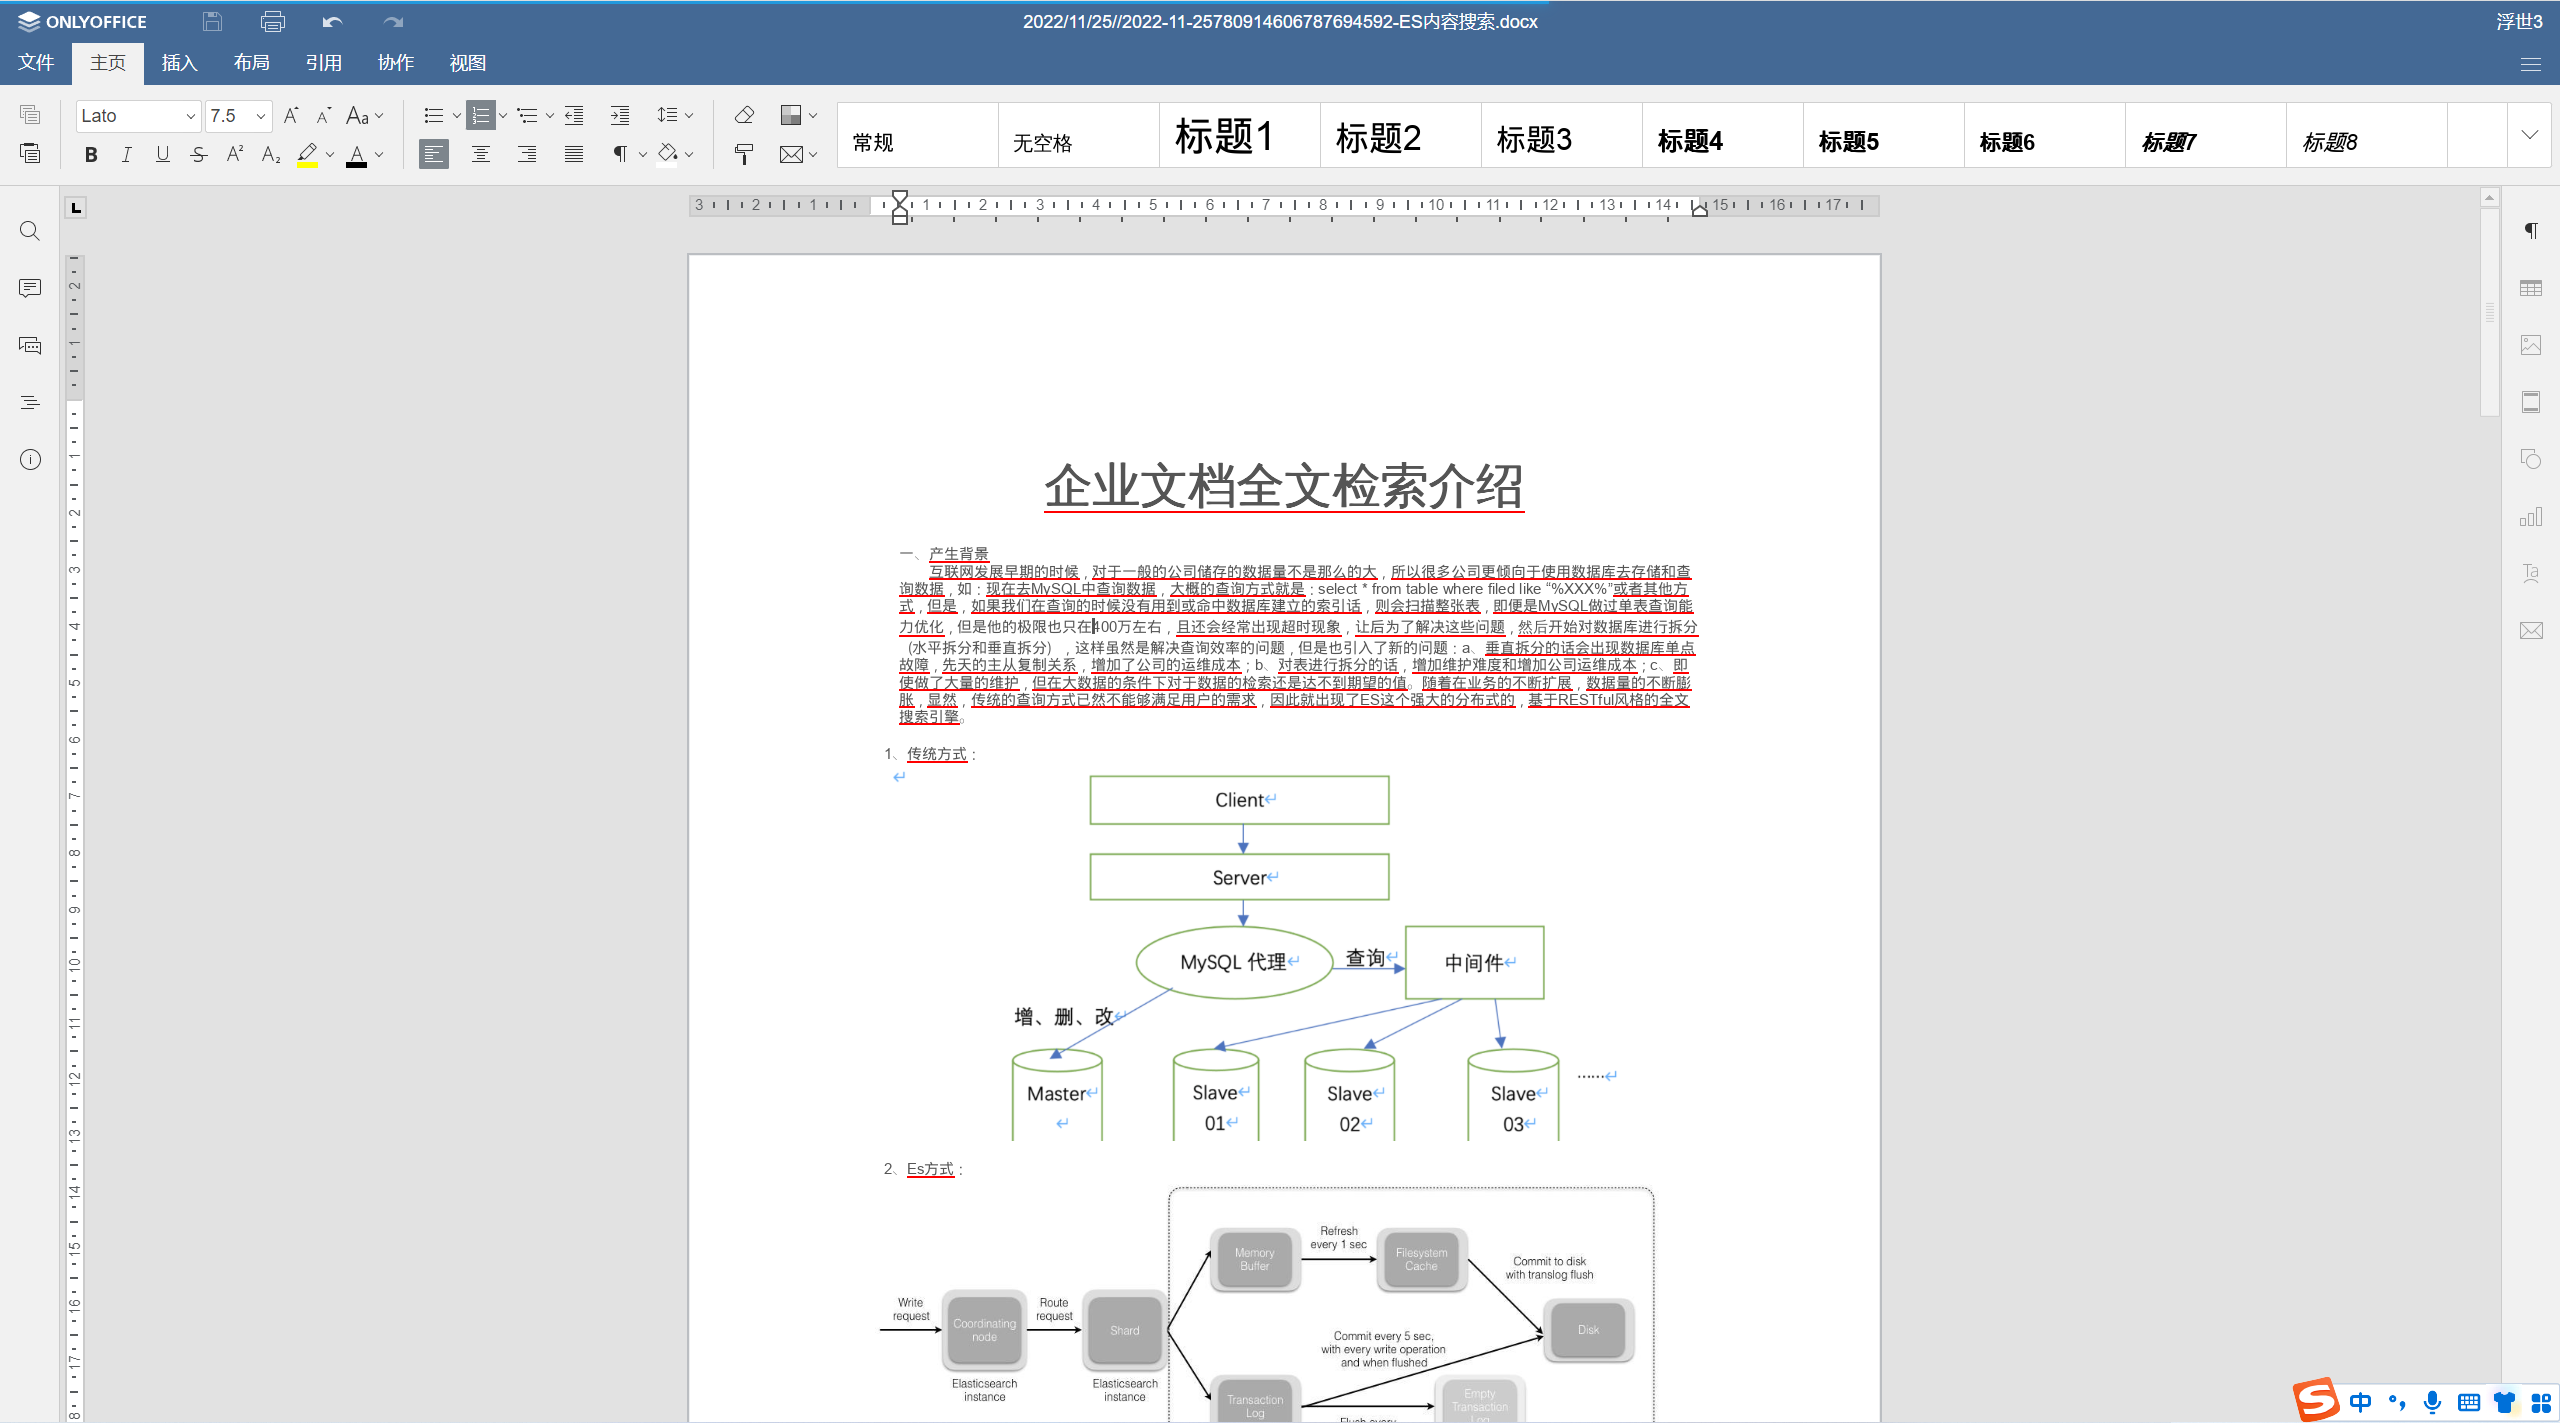
Task: Open the font size 7.5 dropdown
Action: coord(261,116)
